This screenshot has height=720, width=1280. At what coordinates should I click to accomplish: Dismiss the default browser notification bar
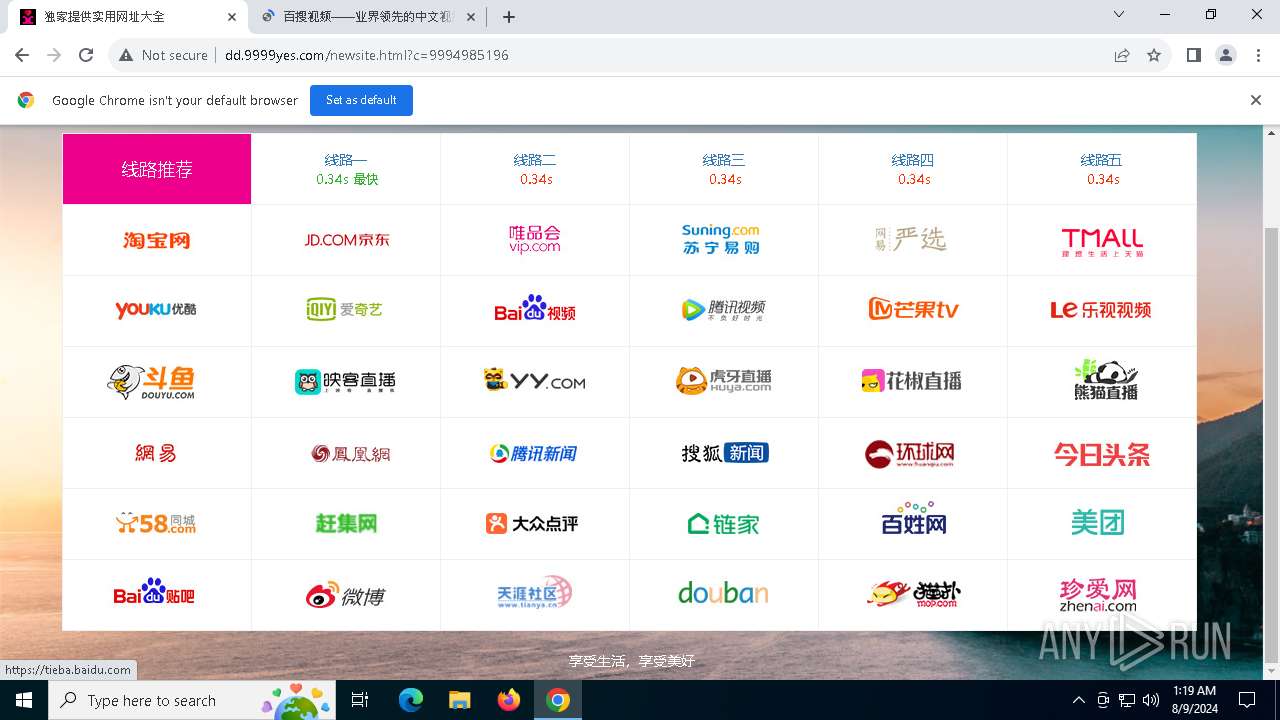tap(1255, 100)
